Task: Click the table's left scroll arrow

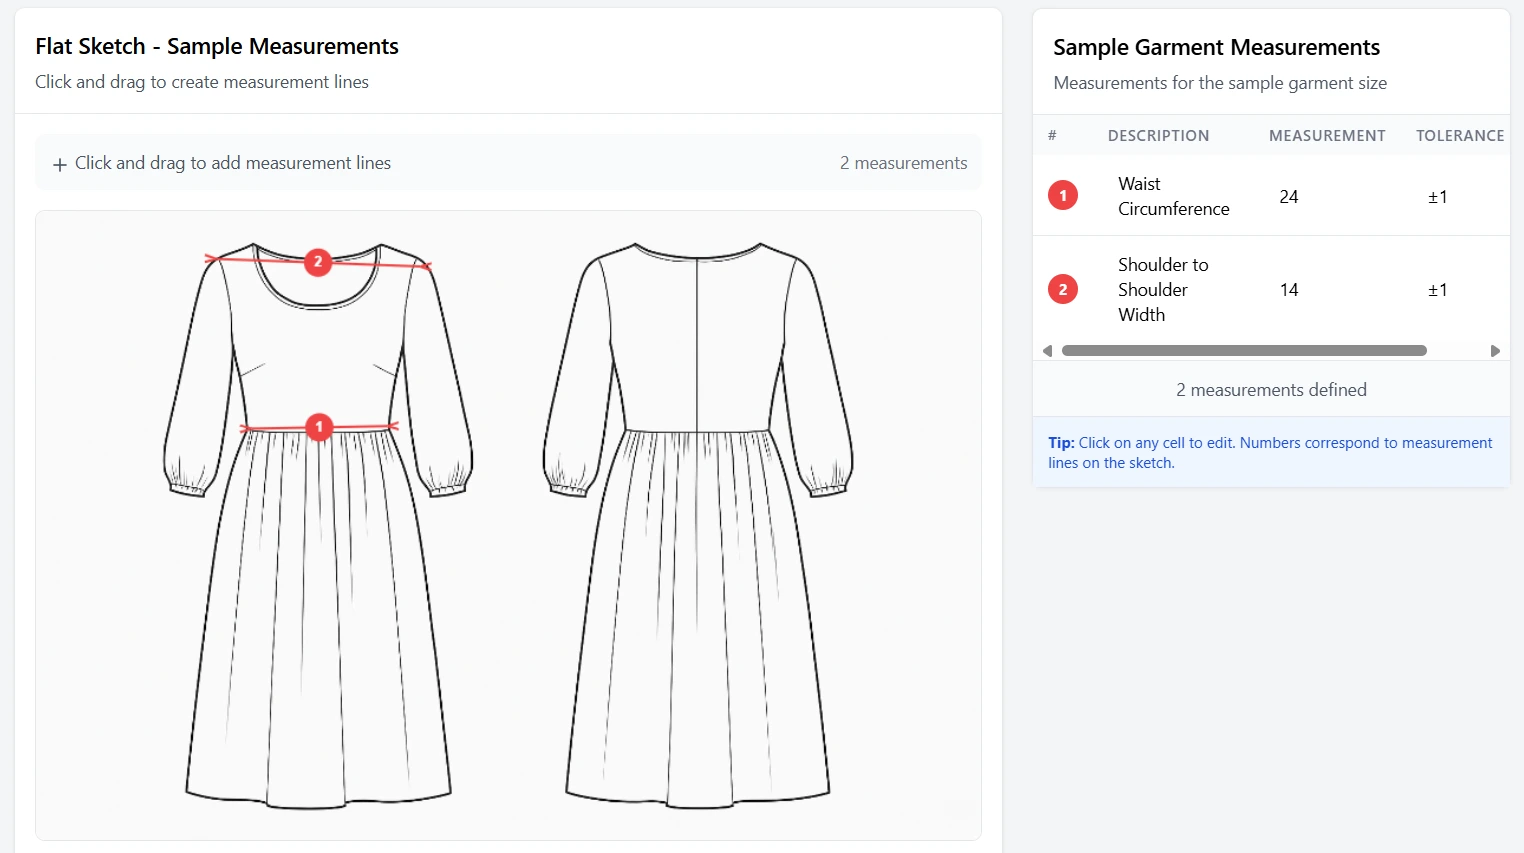Action: click(x=1047, y=351)
